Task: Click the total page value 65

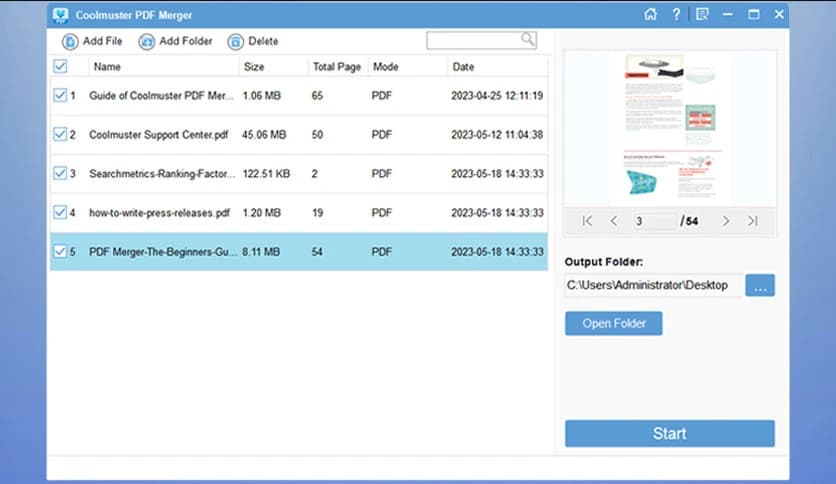Action: (x=317, y=95)
